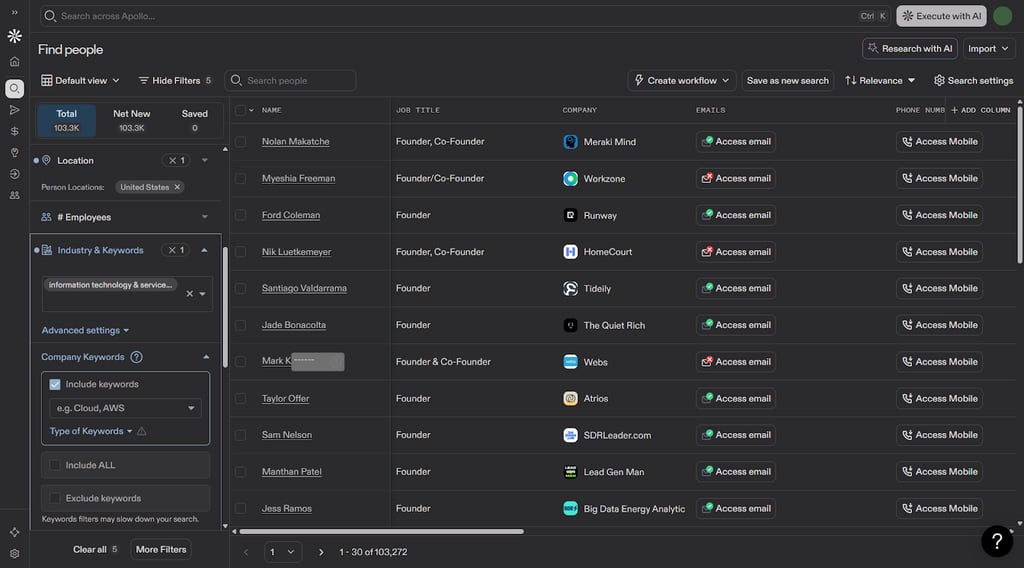1024x568 pixels.
Task: Open the gear settings icon in sidebar
Action: click(x=14, y=554)
